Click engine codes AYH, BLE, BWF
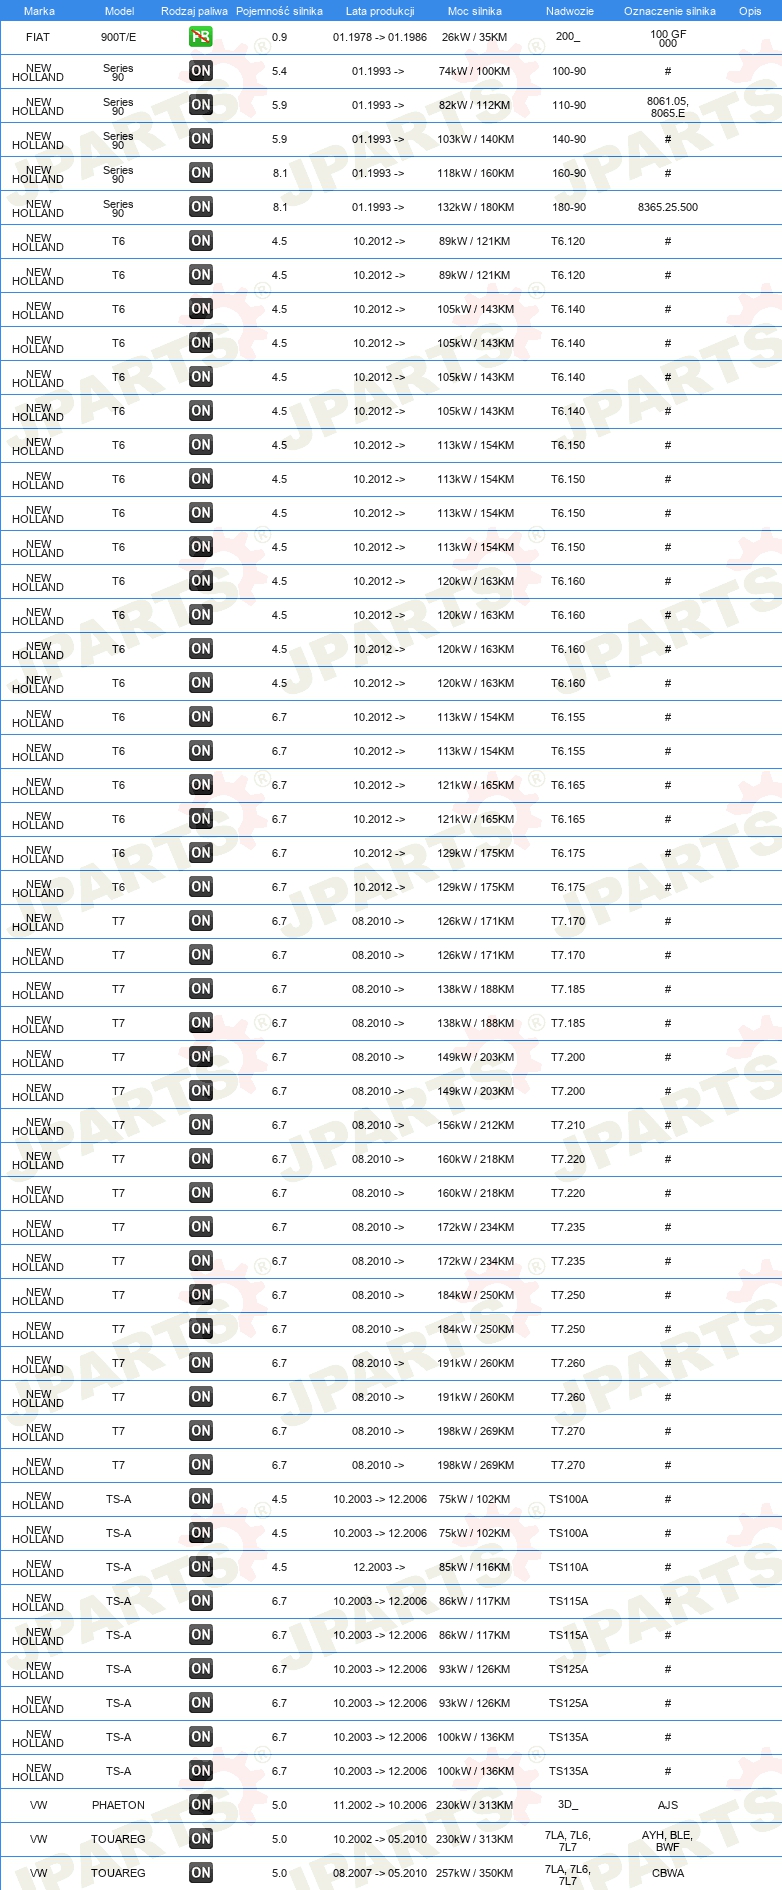The width and height of the screenshot is (782, 1890). point(668,1840)
